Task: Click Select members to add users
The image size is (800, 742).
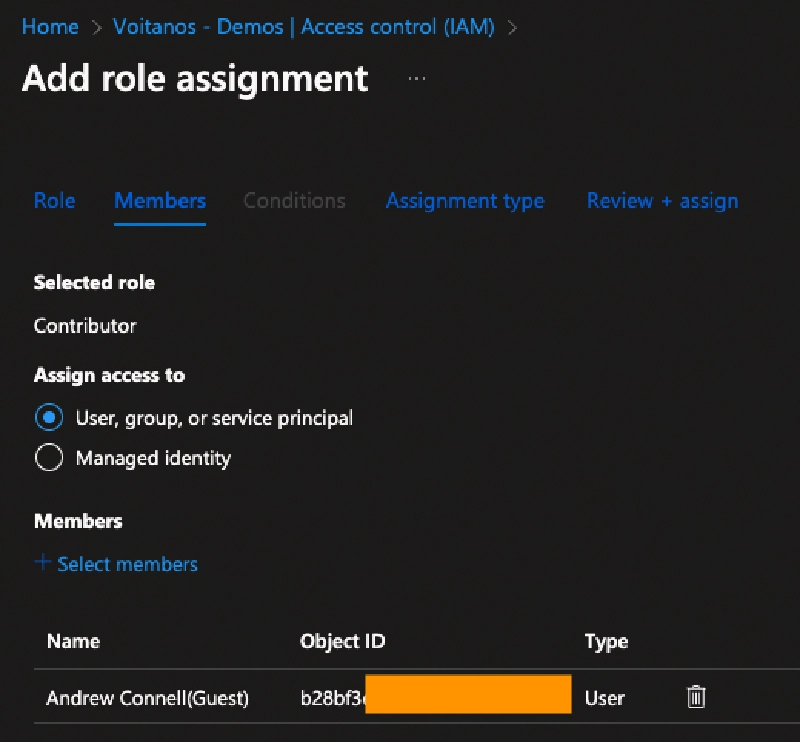Action: point(127,564)
